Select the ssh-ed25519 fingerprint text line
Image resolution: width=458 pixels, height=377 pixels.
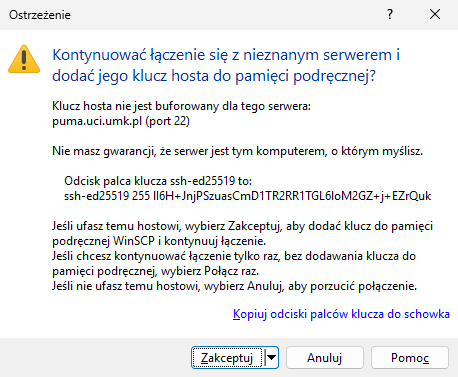coord(248,196)
